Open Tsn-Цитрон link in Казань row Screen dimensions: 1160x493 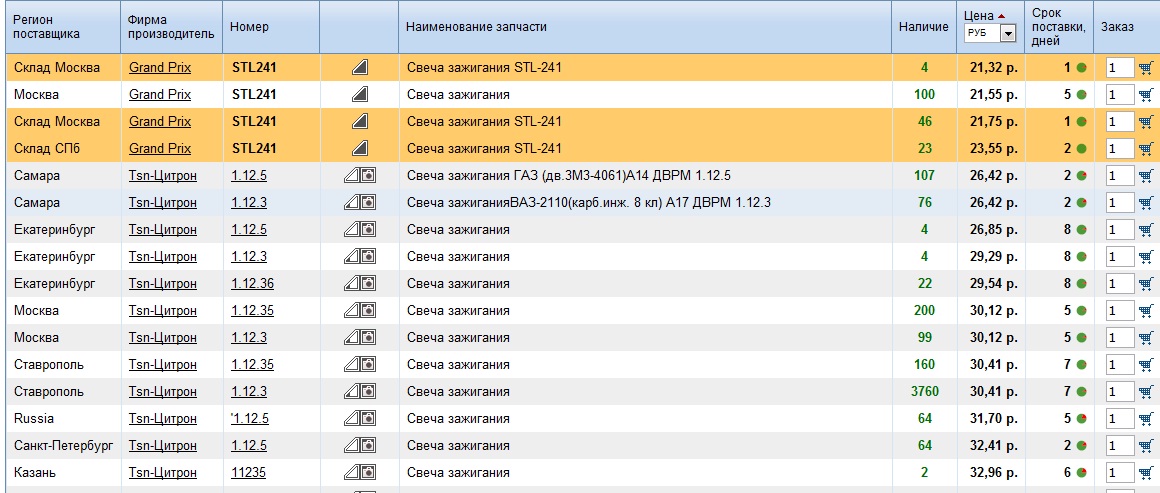163,473
